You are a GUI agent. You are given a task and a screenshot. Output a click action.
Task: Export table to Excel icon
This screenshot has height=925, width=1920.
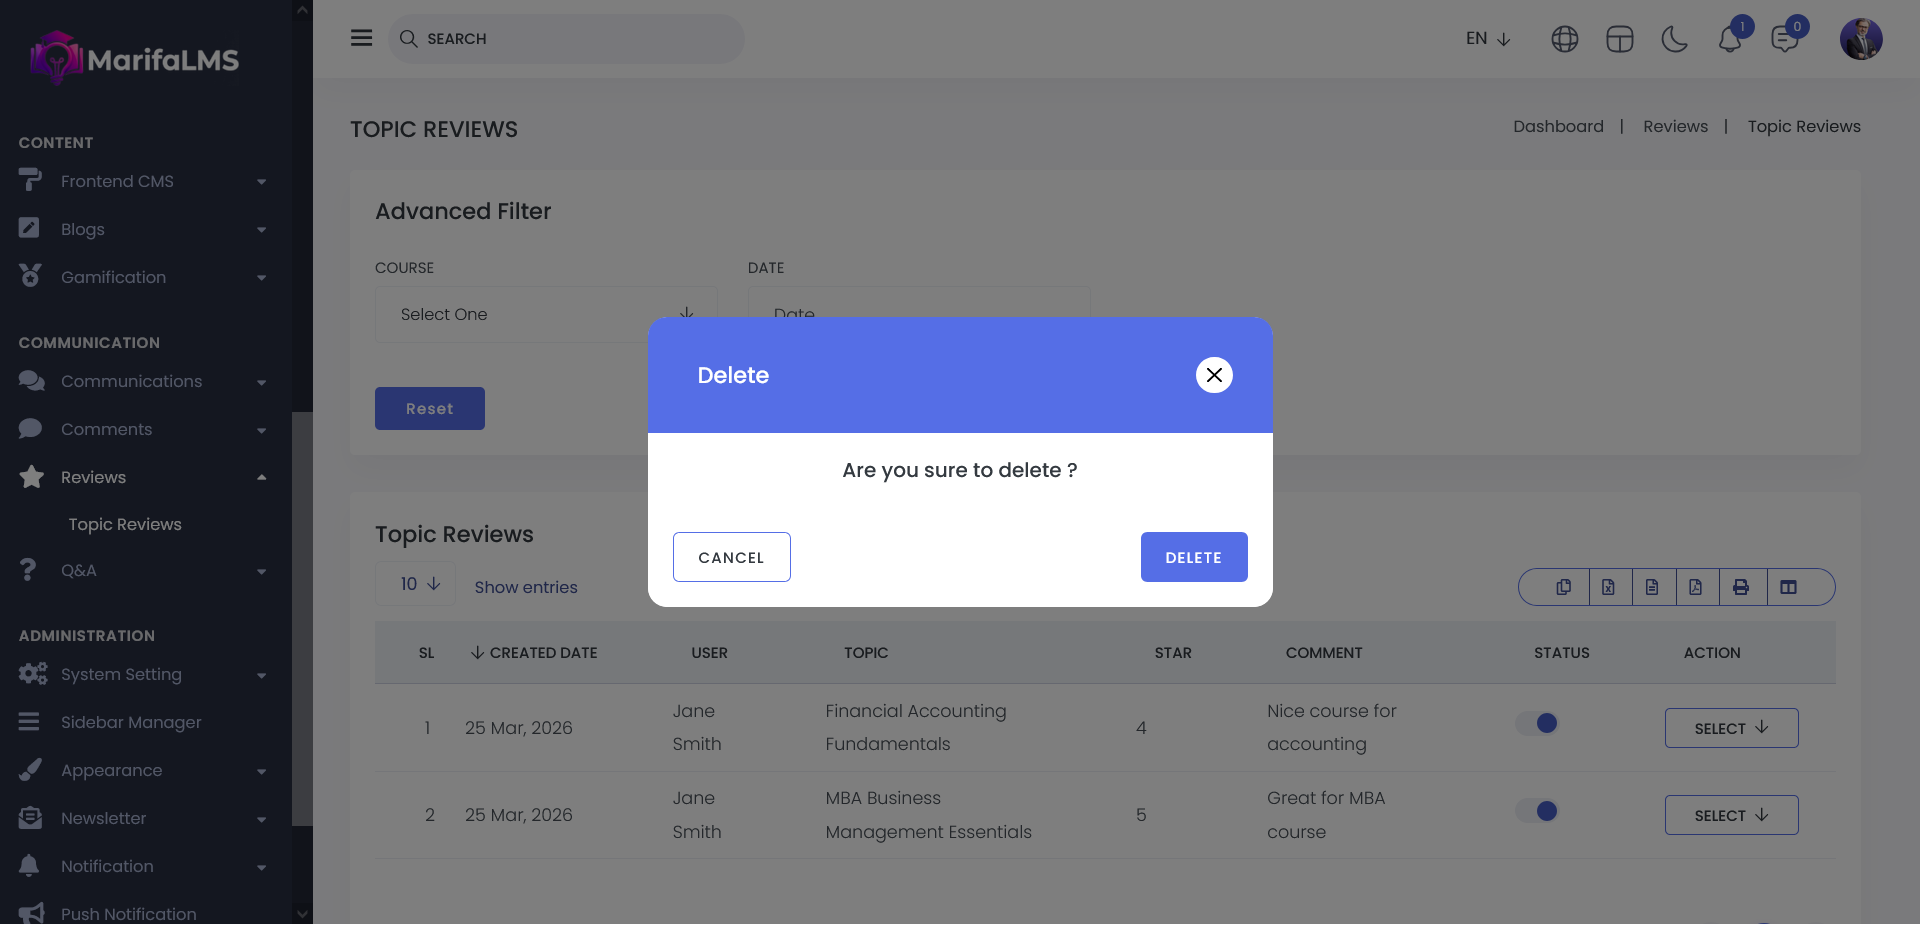[1608, 587]
